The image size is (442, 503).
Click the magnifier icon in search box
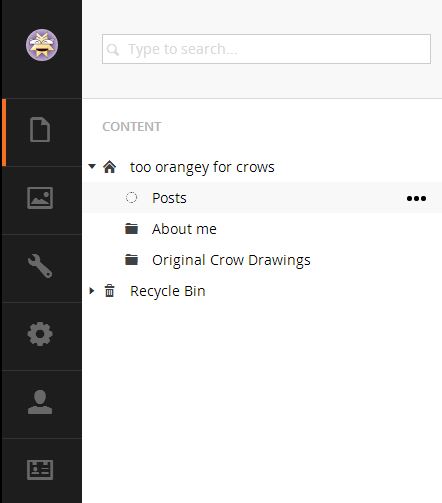113,50
